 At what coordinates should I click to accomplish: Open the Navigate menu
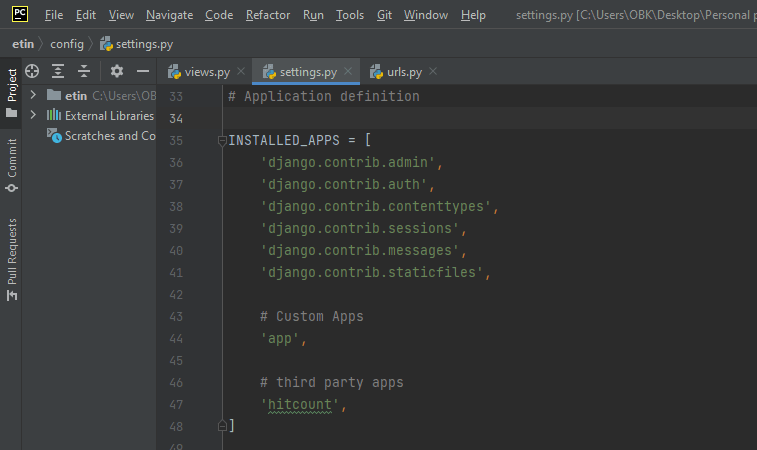[169, 15]
